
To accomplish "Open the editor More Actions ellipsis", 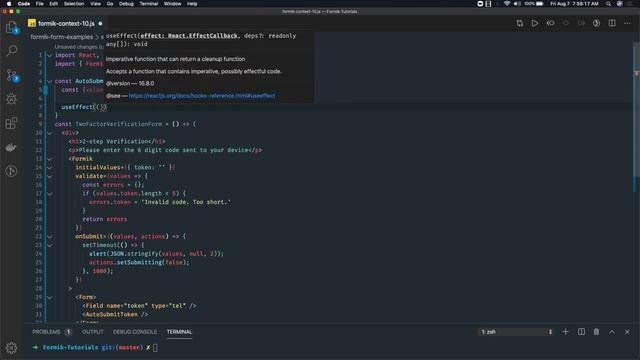I will (627, 23).
